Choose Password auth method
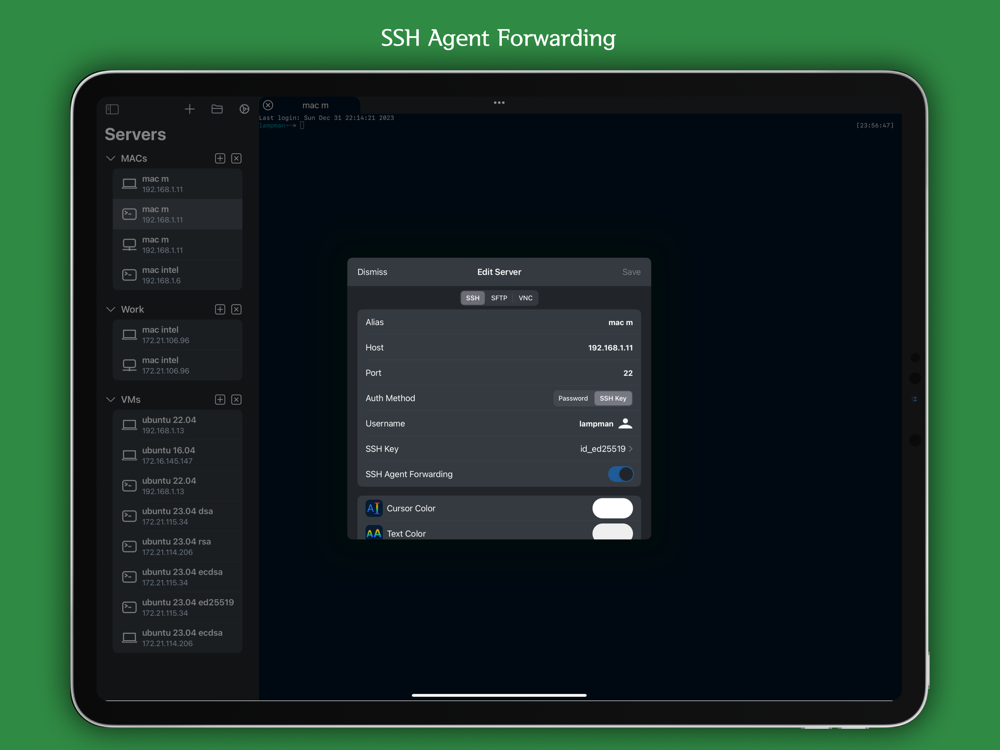Screen dimensions: 1000x750 (573, 398)
